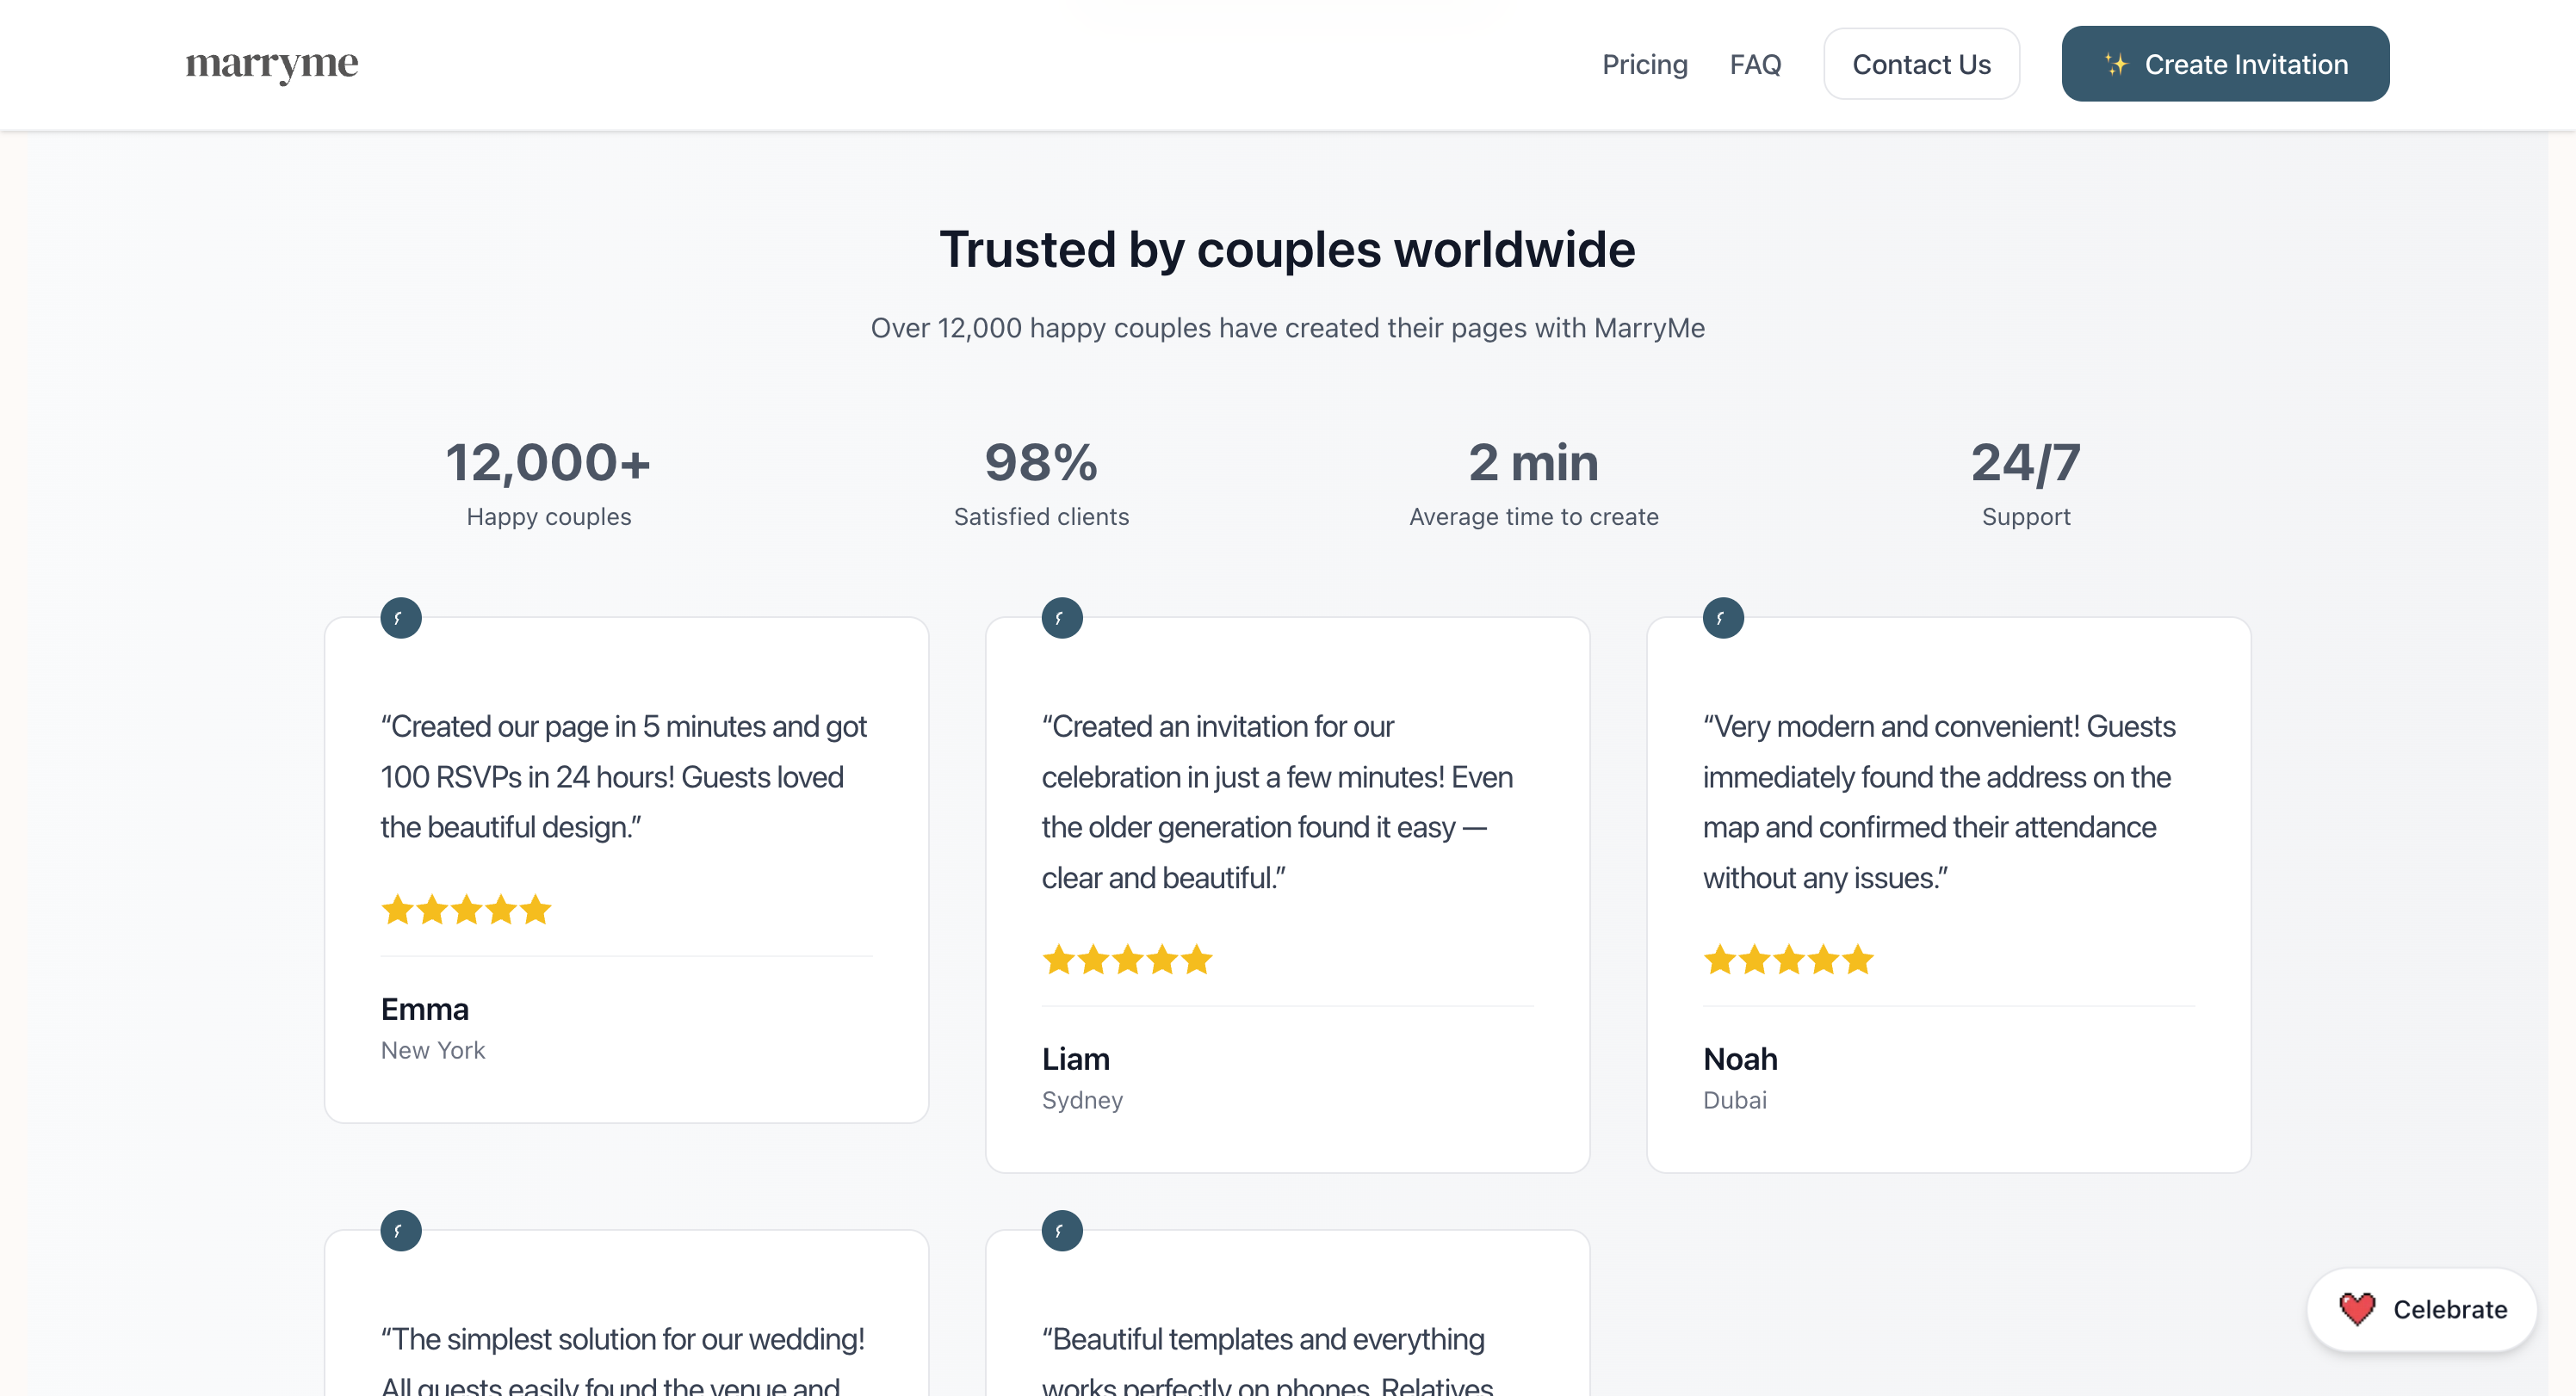Screen dimensions: 2576x1396
Task: Open the Pricing page
Action: pyautogui.click(x=1644, y=64)
